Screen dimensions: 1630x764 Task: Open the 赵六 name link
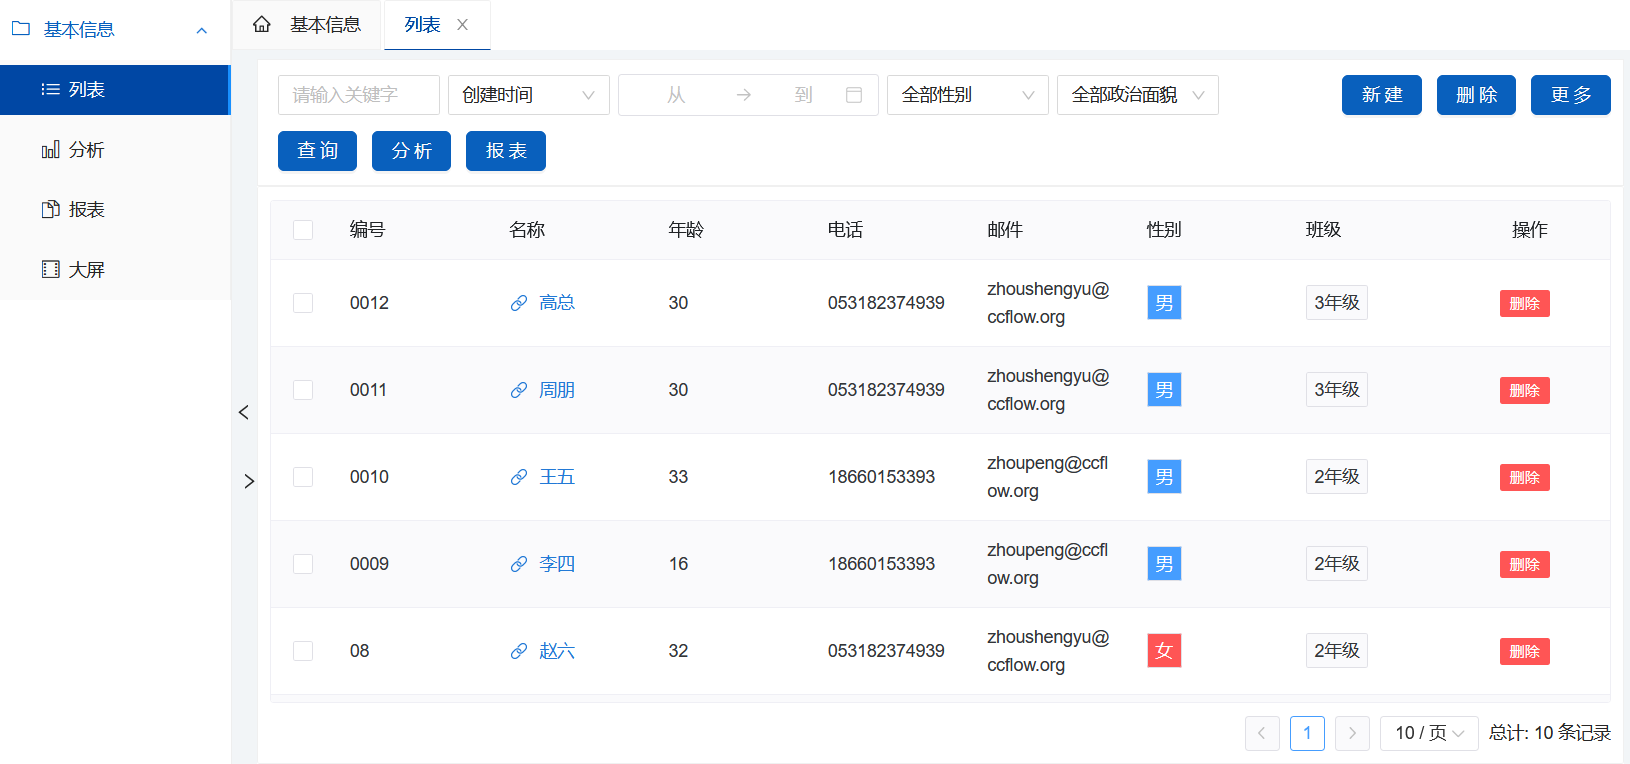pos(557,651)
